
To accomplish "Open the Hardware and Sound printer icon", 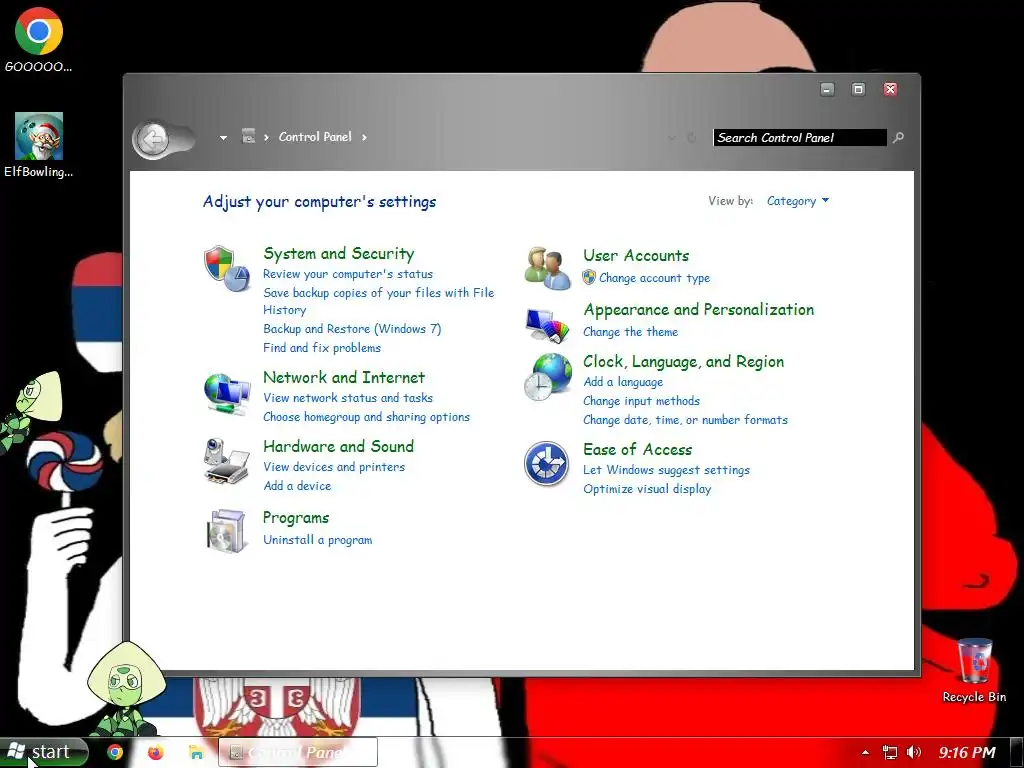I will click(226, 461).
